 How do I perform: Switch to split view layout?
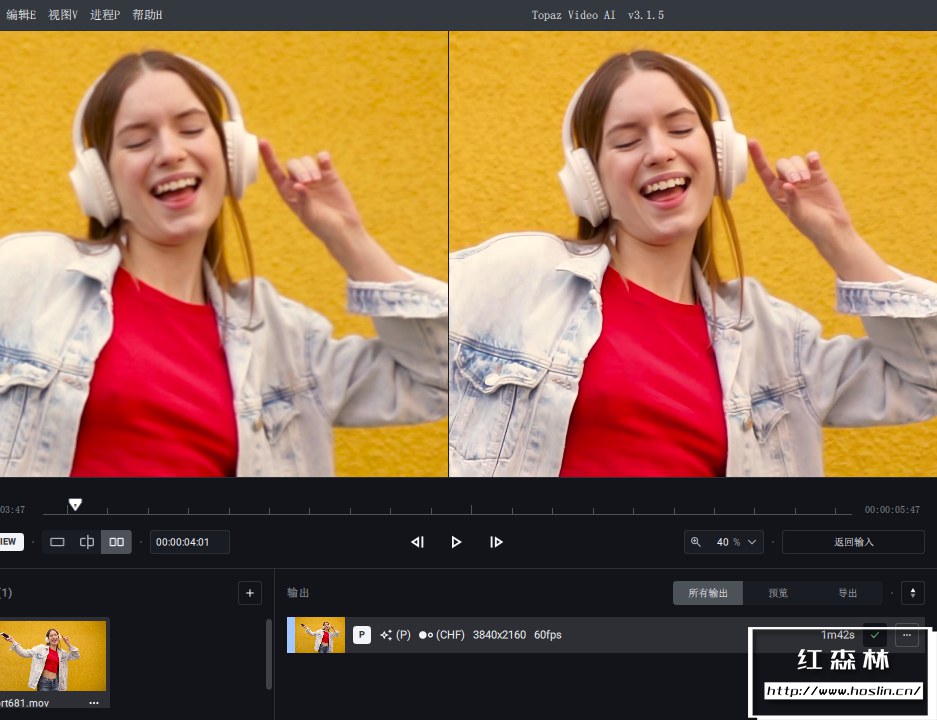tap(87, 542)
